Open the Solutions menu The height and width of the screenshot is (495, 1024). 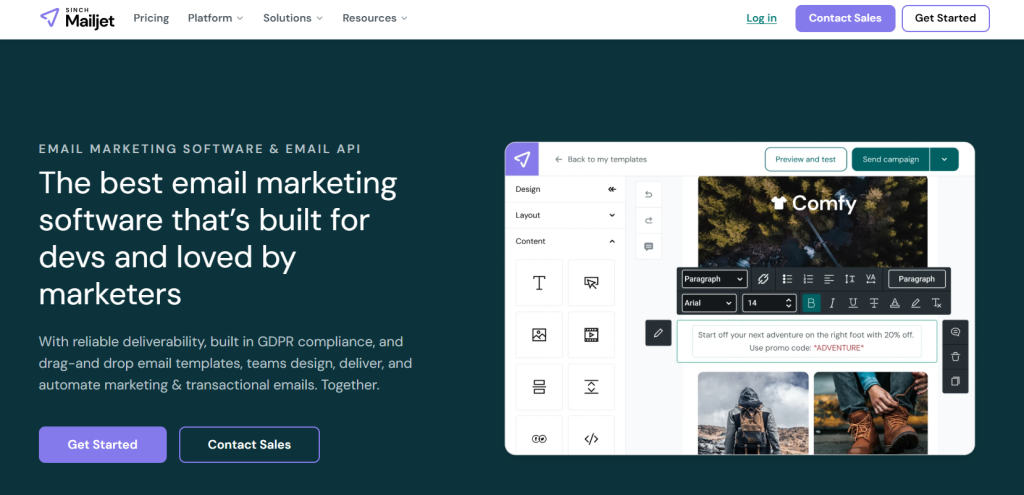coord(293,18)
